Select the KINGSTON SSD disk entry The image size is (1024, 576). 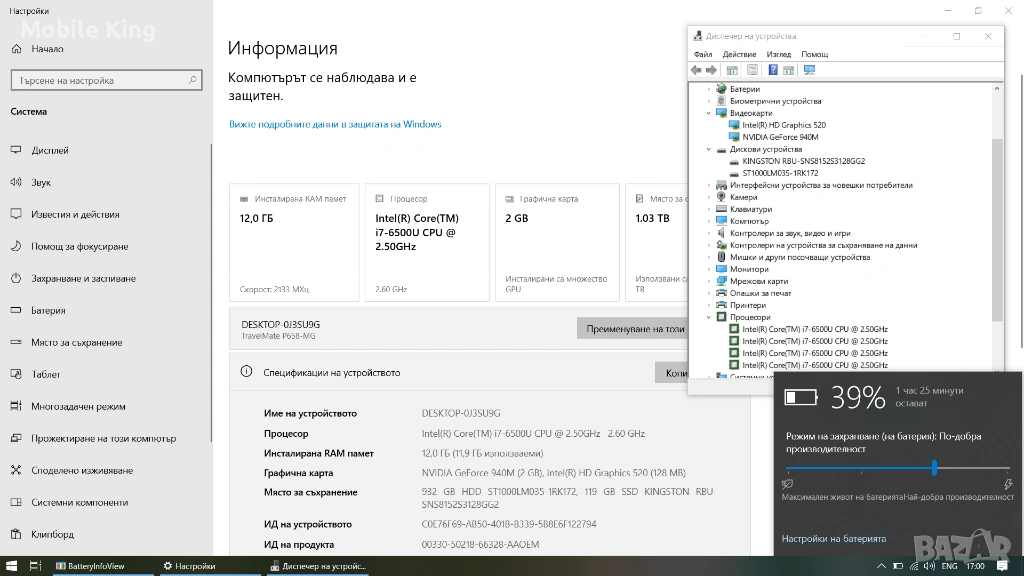pyautogui.click(x=803, y=161)
